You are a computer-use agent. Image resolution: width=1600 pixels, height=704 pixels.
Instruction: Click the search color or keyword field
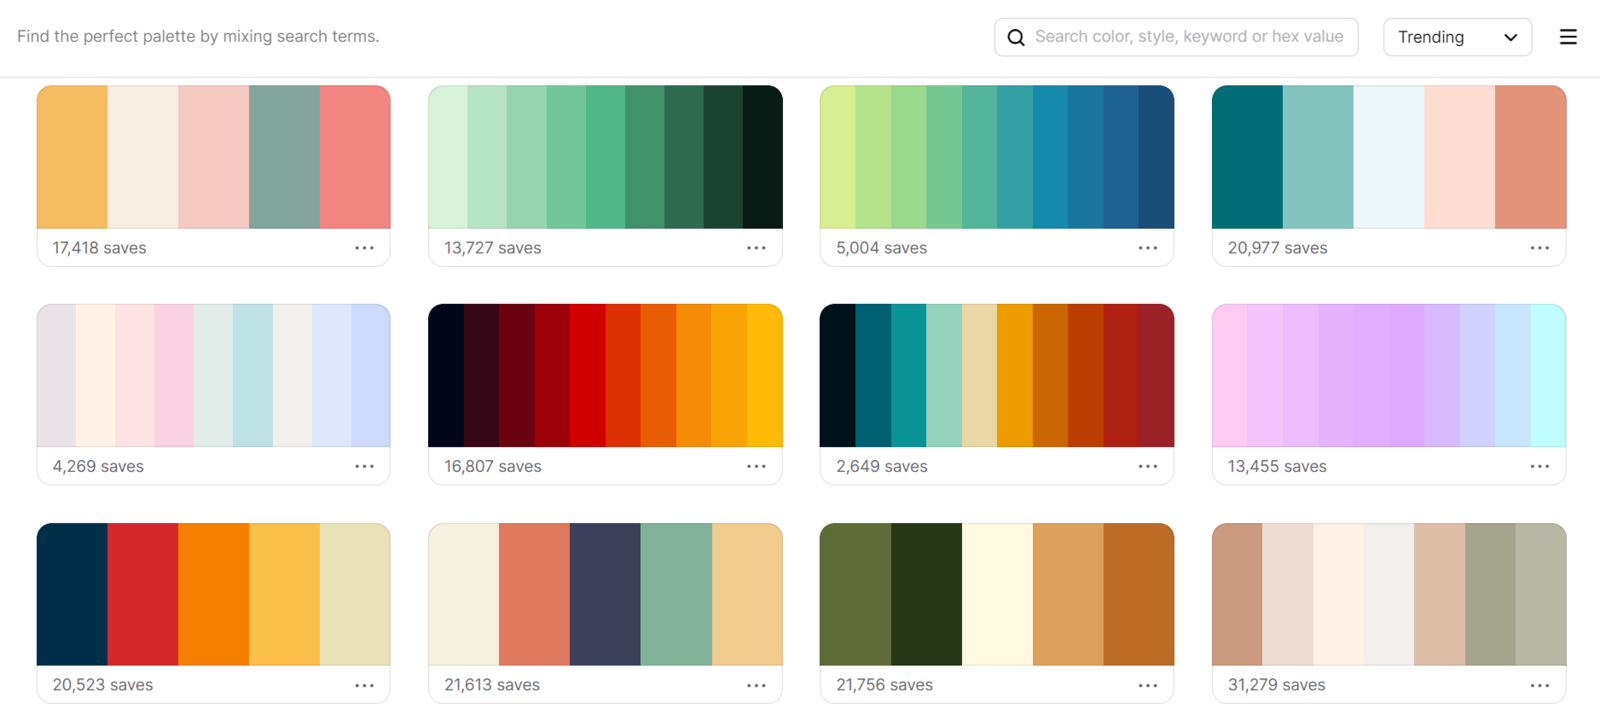pos(1188,37)
